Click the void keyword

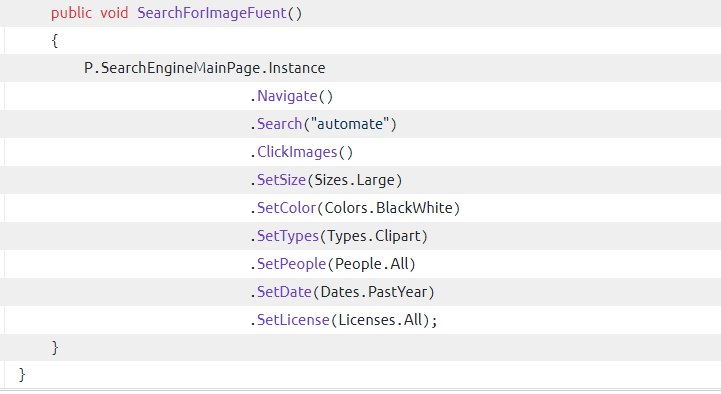coord(114,13)
